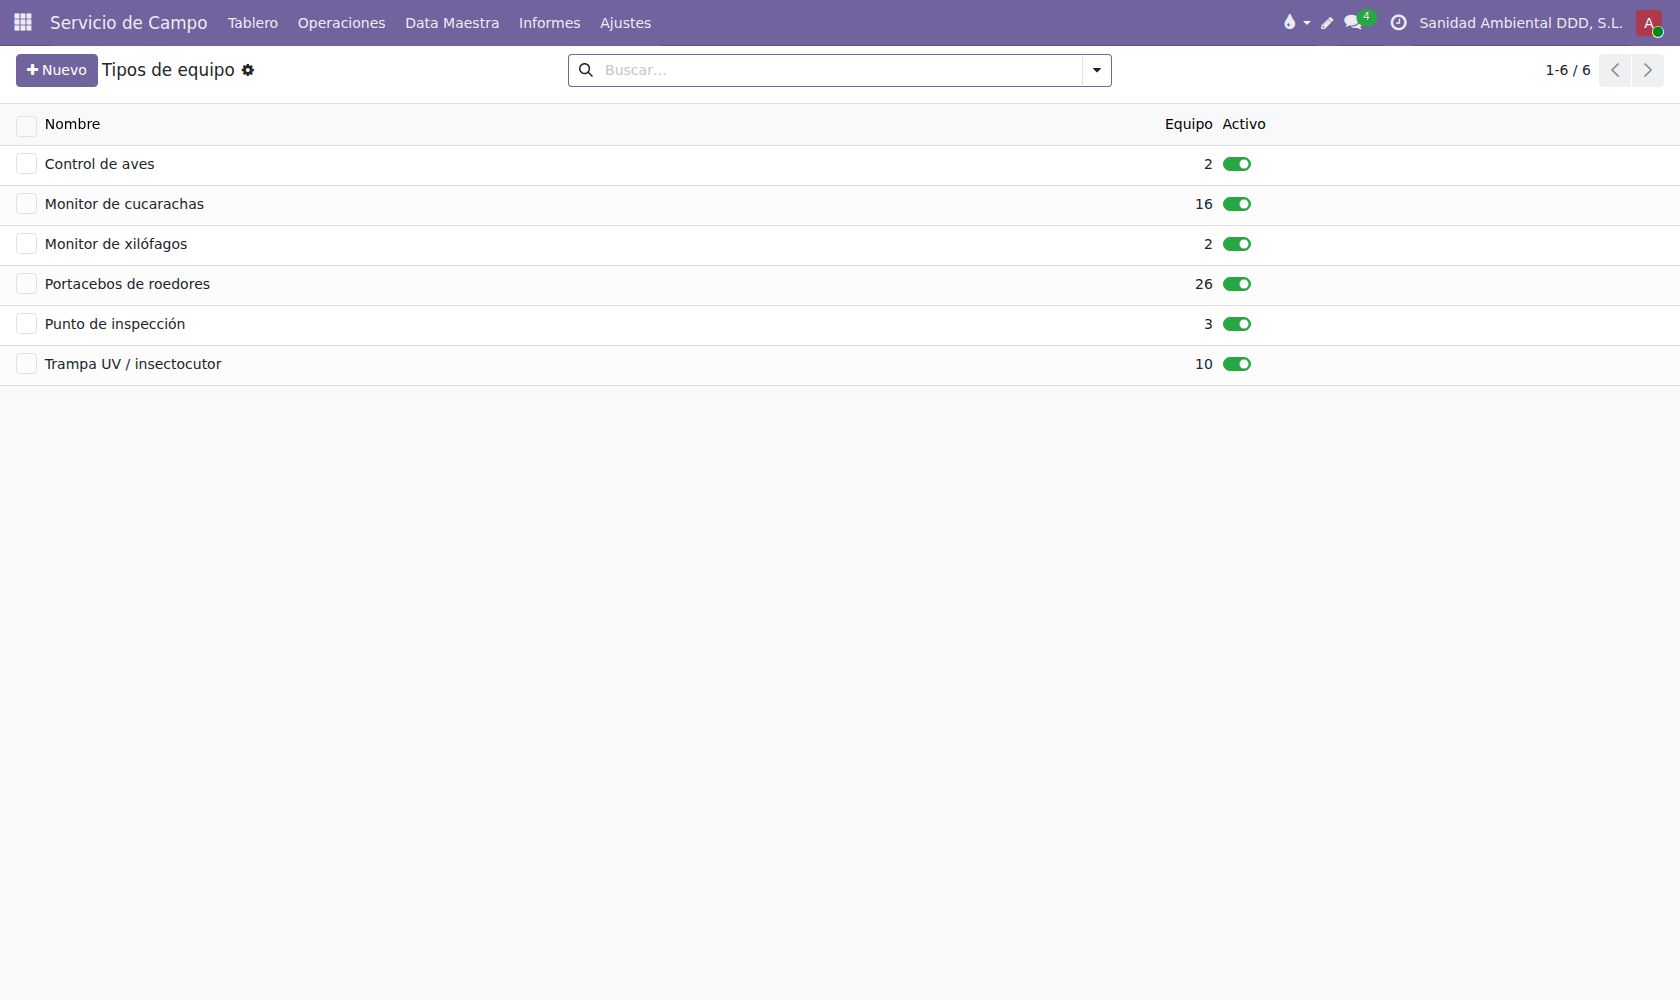This screenshot has height=1000, width=1680.
Task: Open the gear actions menu beside the title
Action: 248,70
